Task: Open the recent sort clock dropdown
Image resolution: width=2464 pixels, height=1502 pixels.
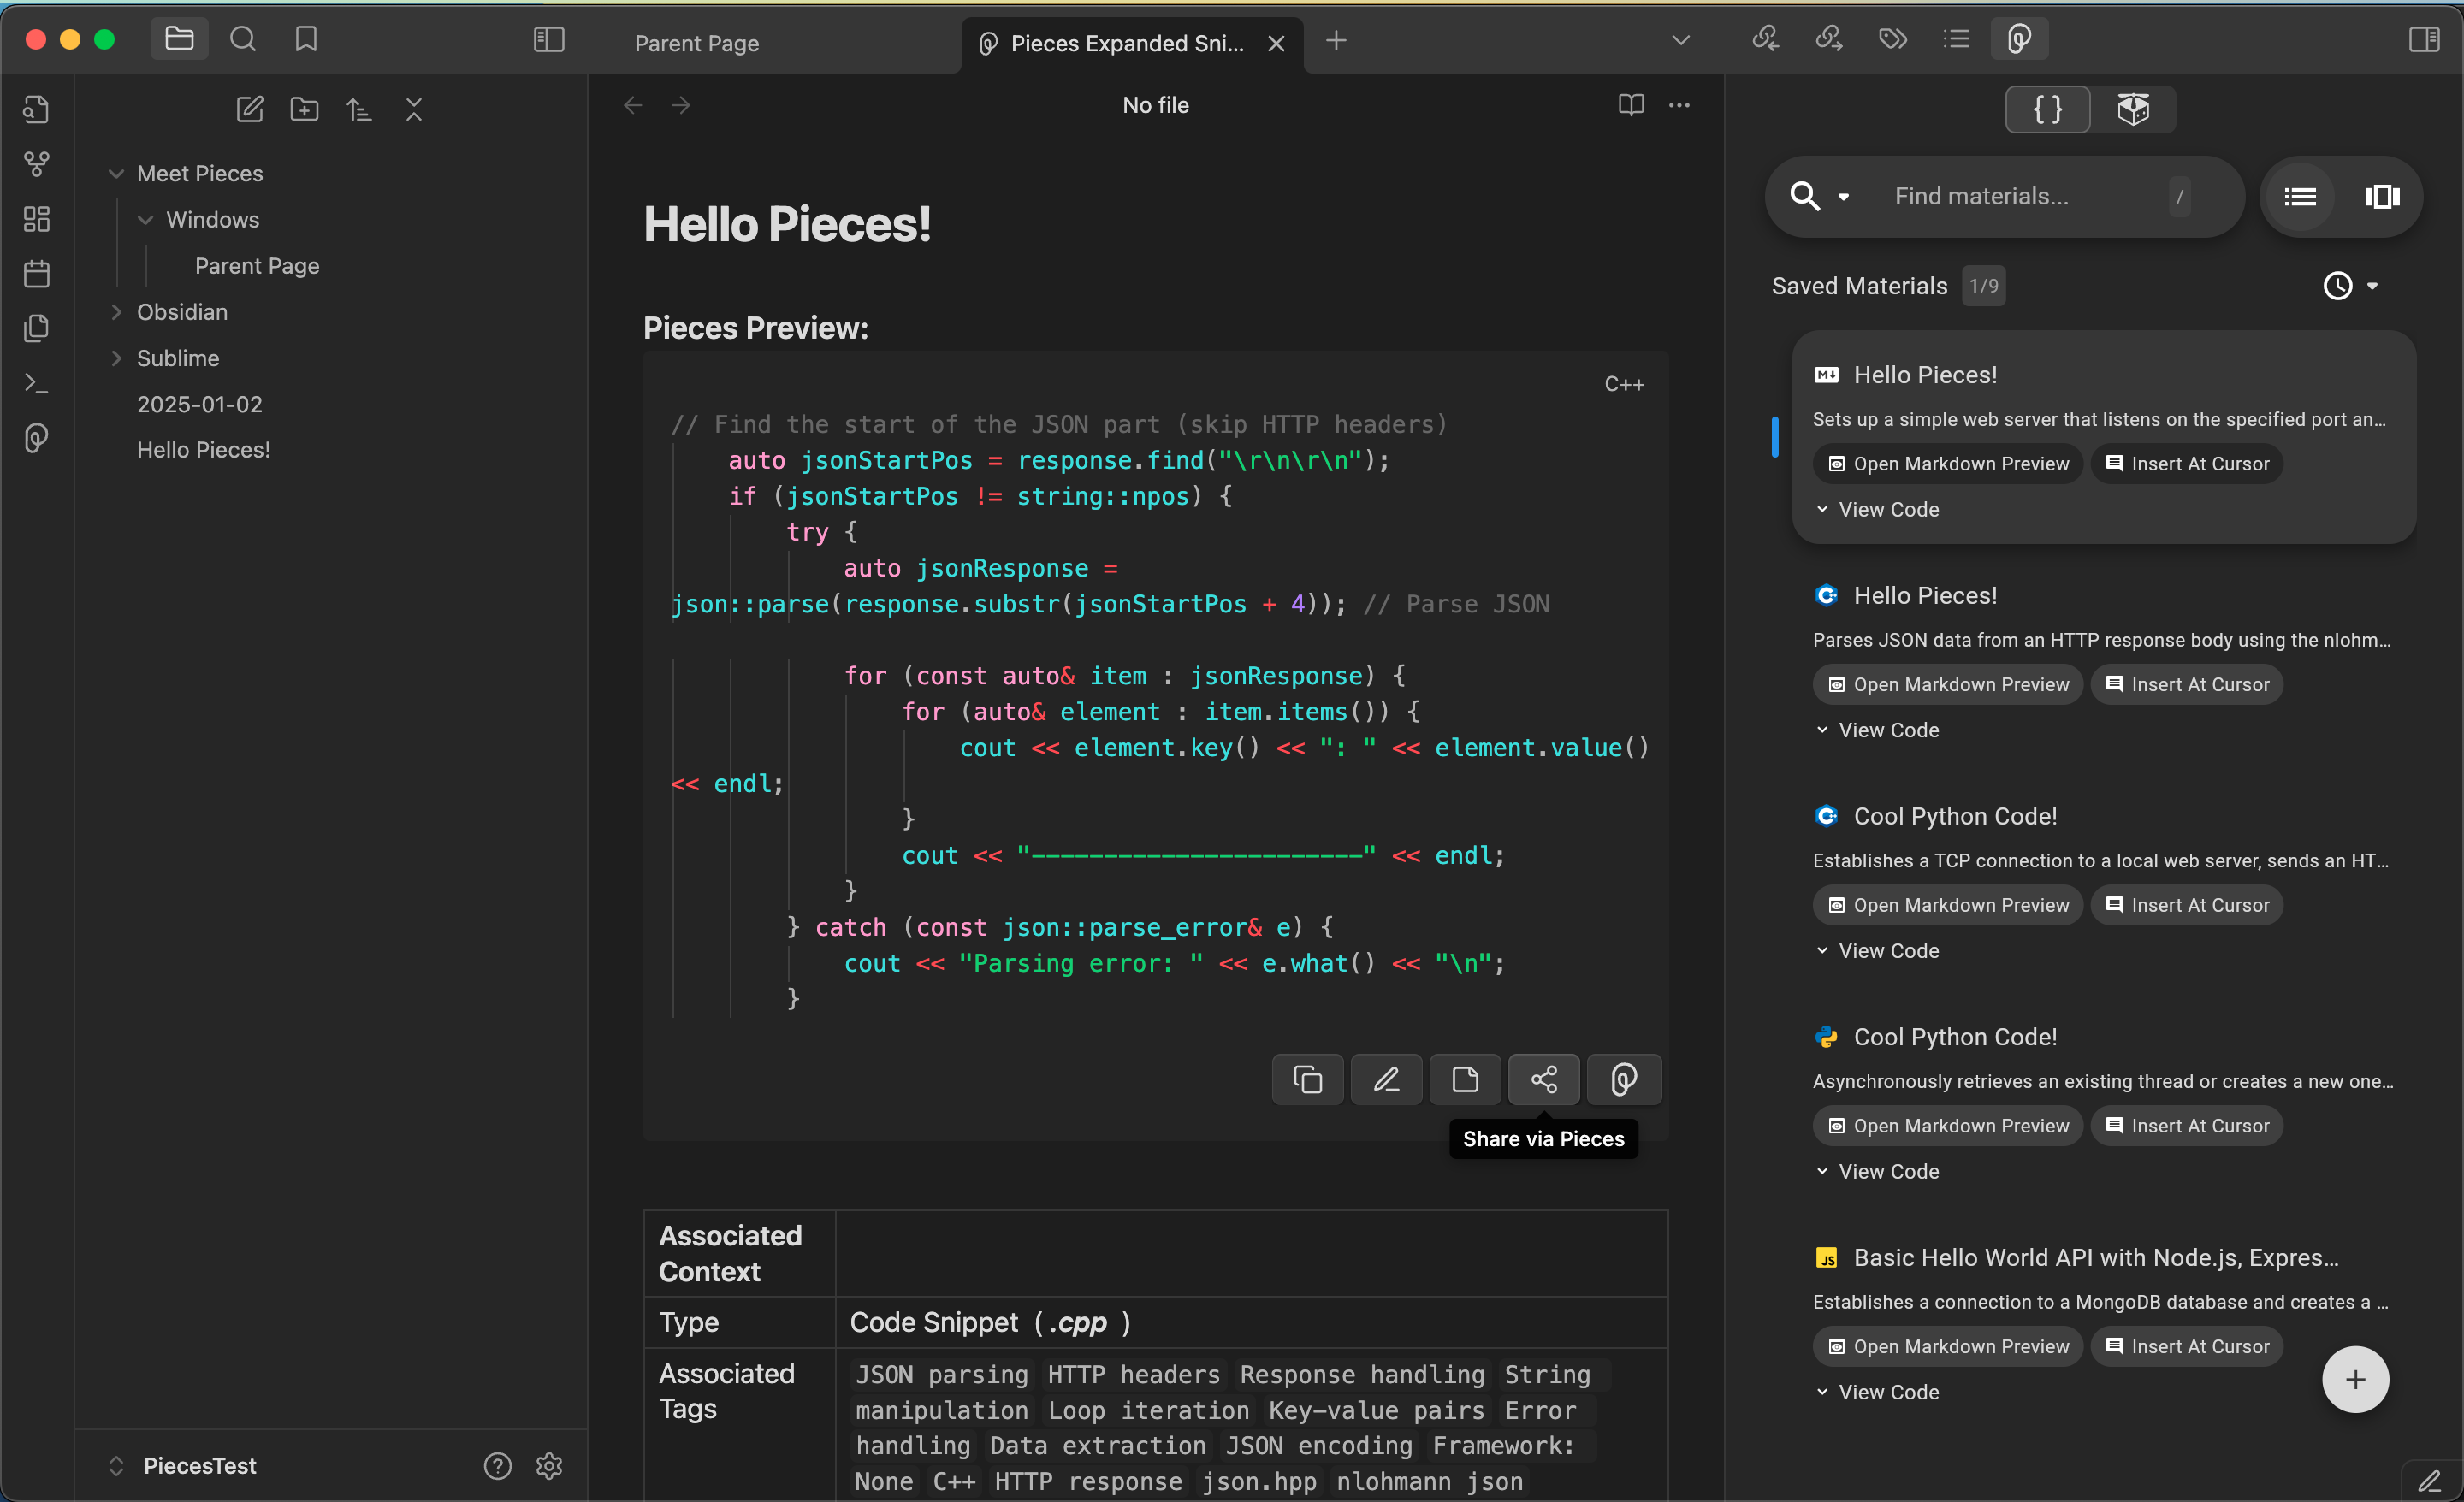Action: coord(2350,286)
